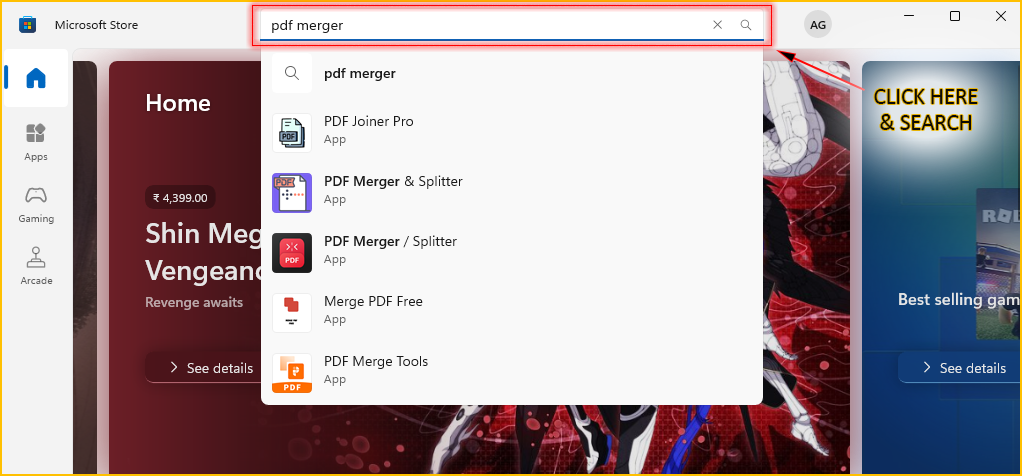Choose PDF Merger / Splitter suggestion
Image resolution: width=1022 pixels, height=476 pixels.
pos(390,242)
